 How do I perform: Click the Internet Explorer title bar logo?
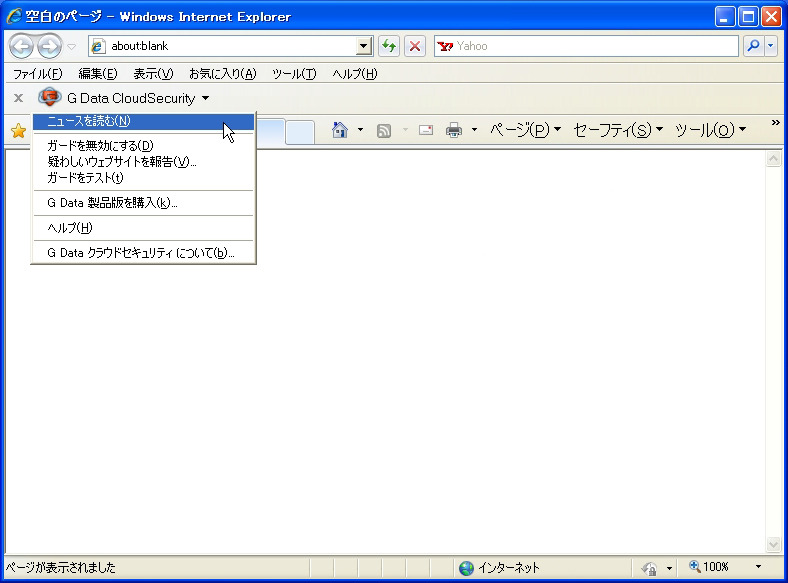click(x=14, y=16)
